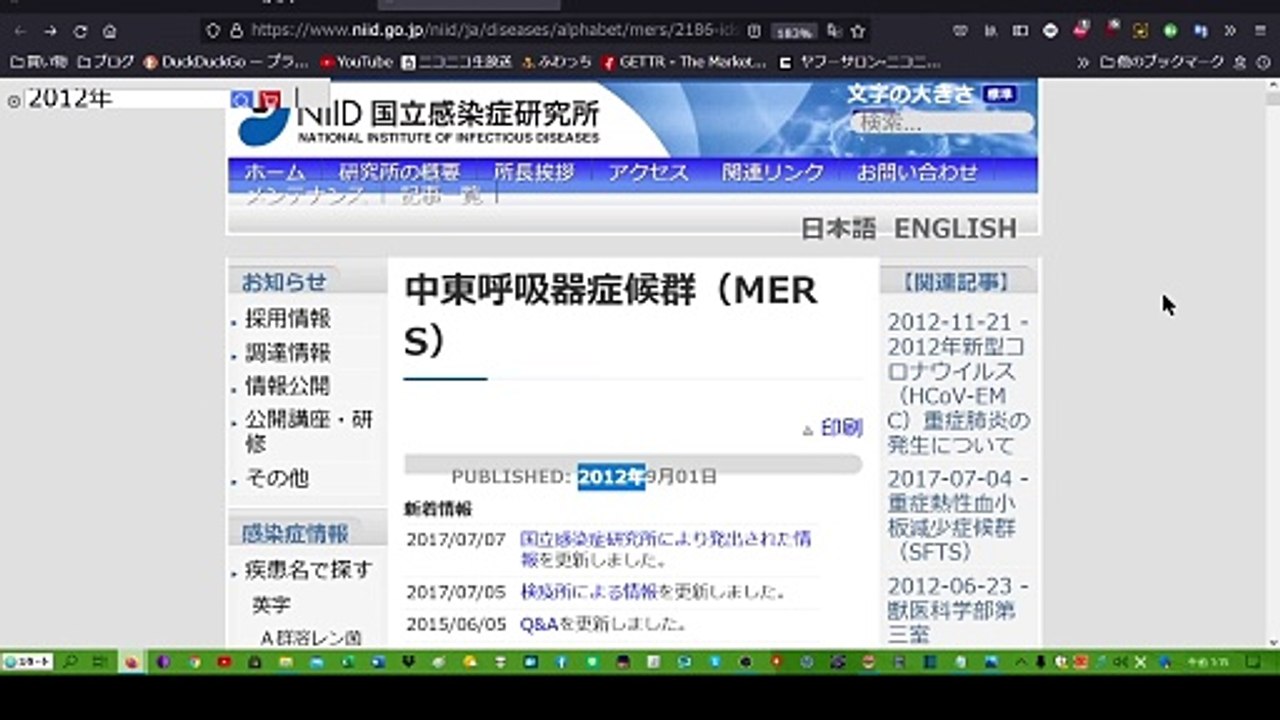Show more toolbar extensions overflow chevron

[x=1230, y=31]
